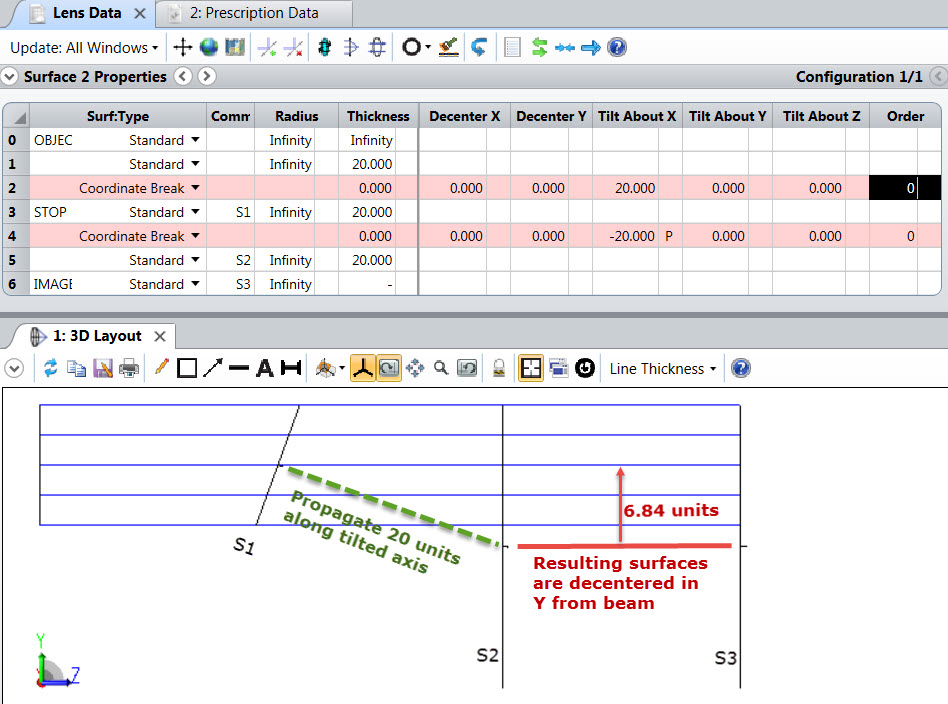Screen dimensions: 948x704
Task: Click the help icon in Lens Data toolbar
Action: coord(616,47)
